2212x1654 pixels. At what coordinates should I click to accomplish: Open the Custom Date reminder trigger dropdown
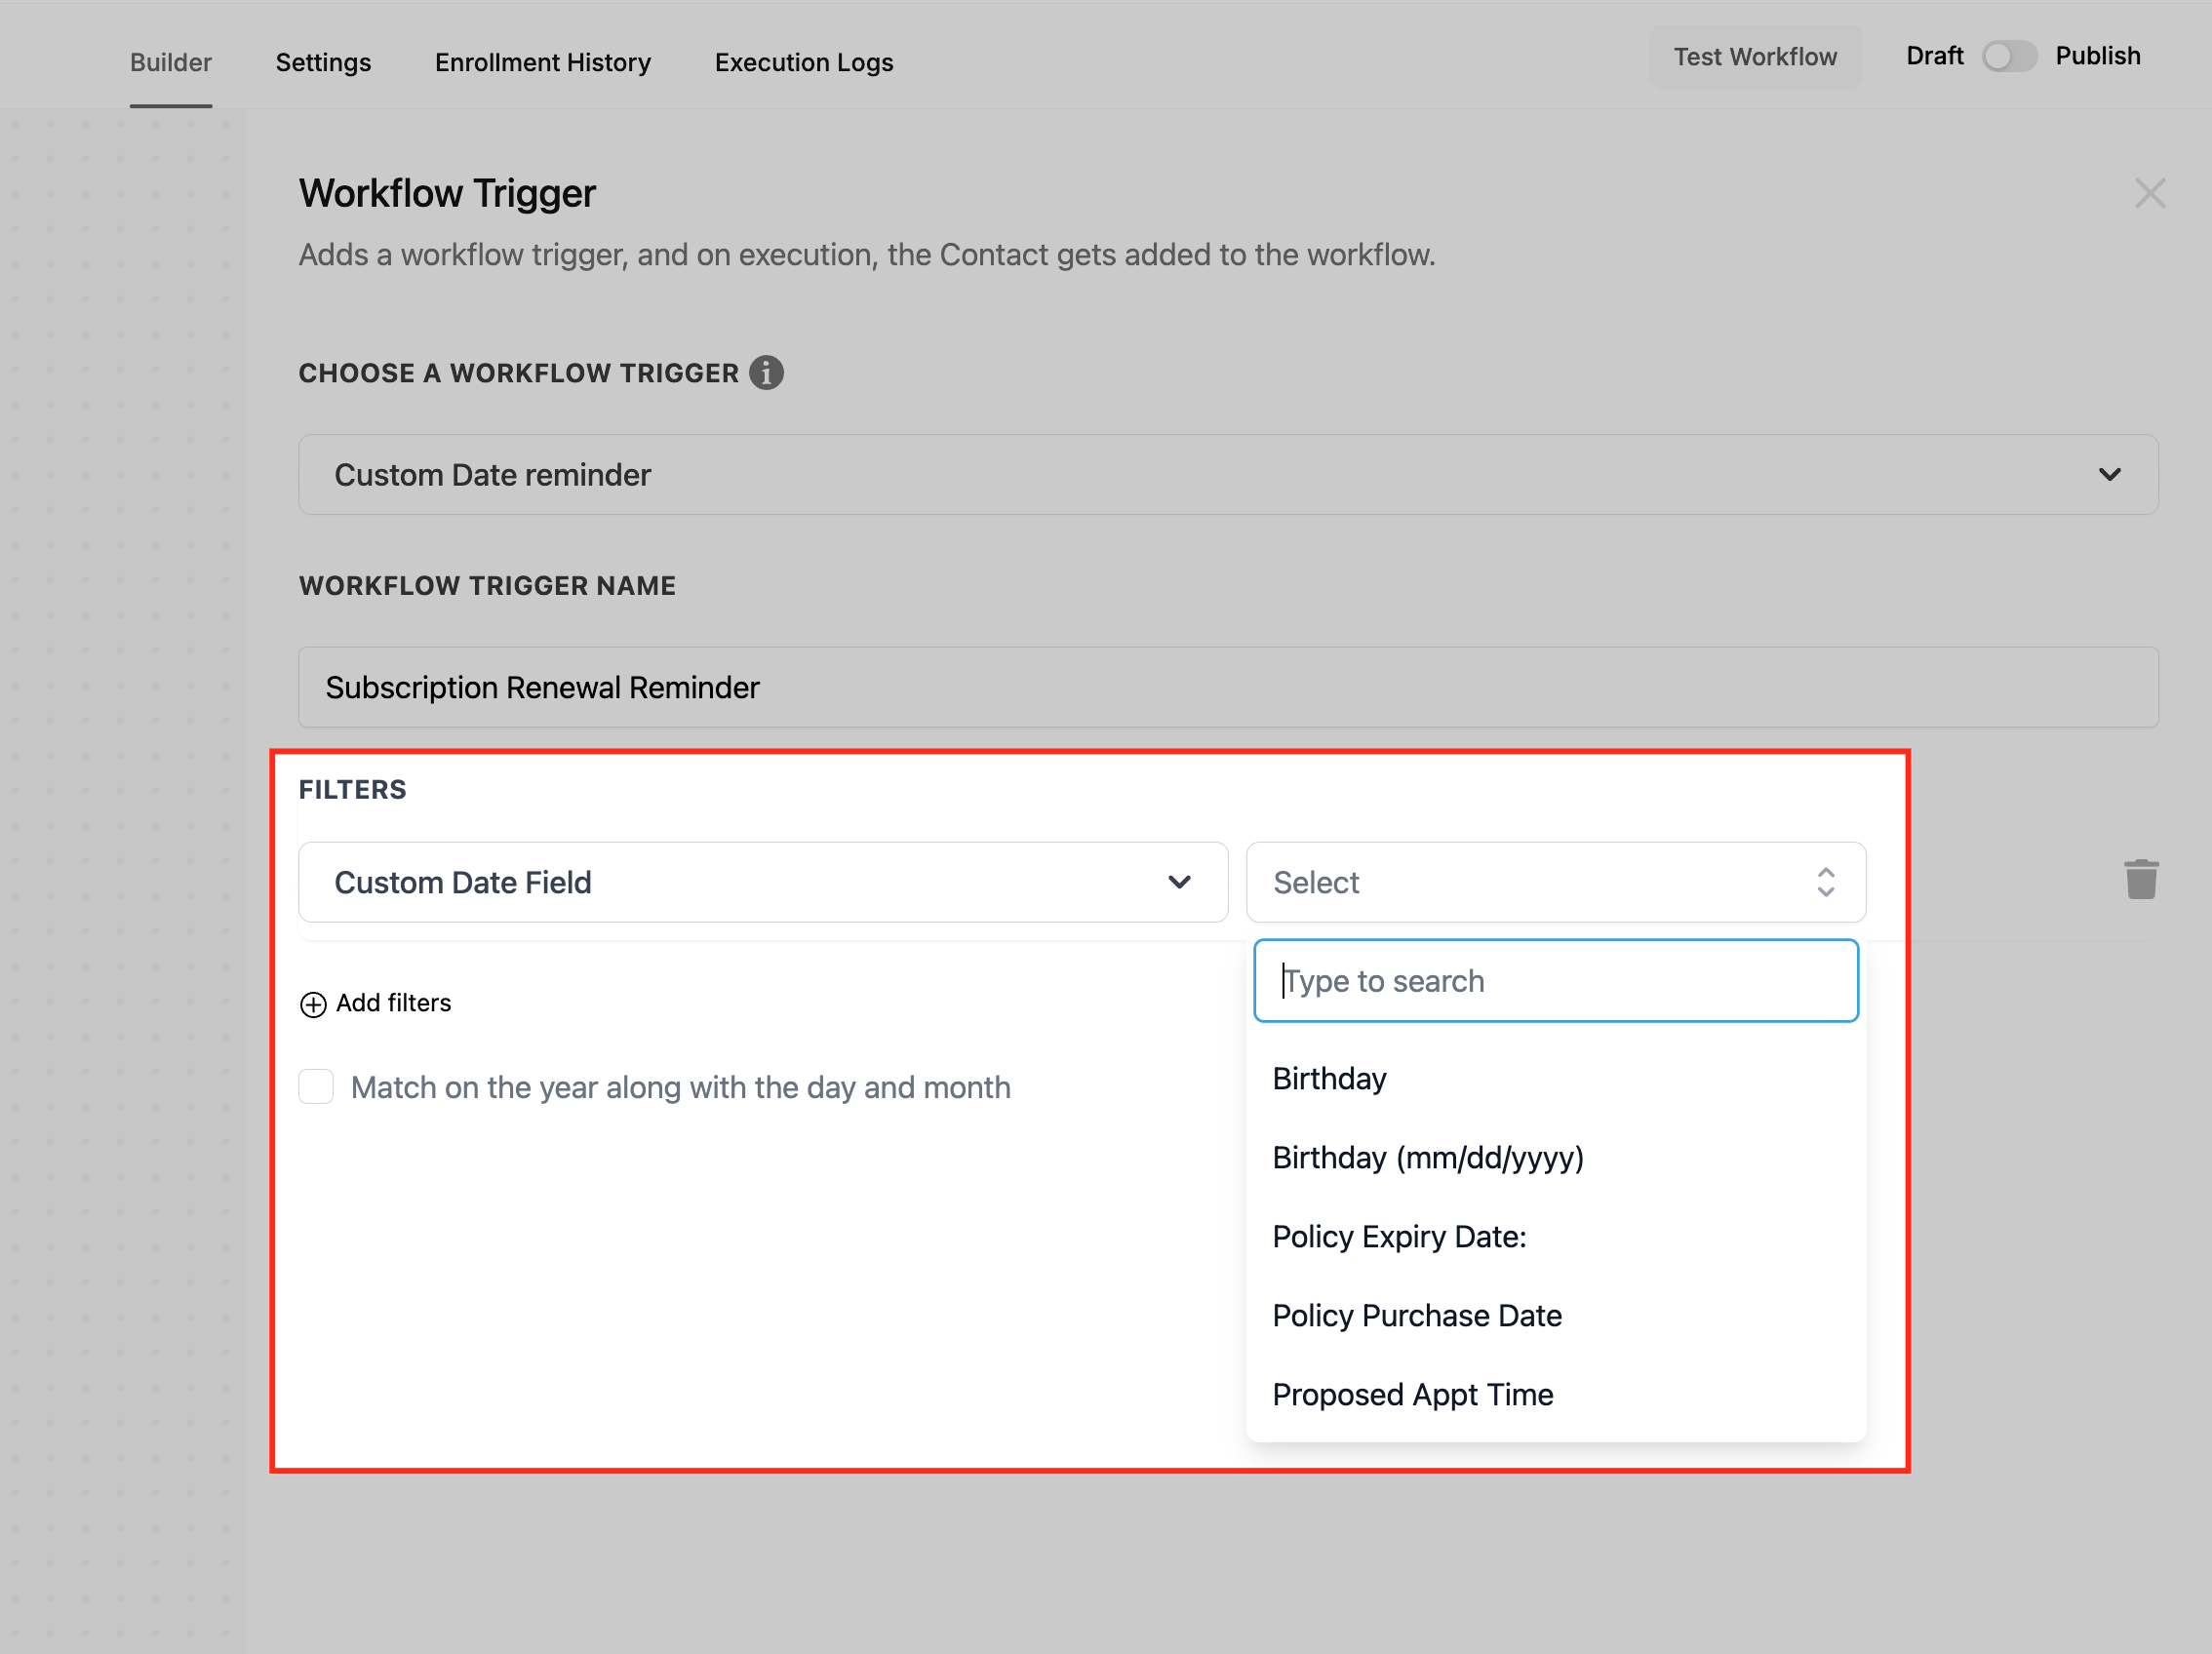coord(1227,475)
